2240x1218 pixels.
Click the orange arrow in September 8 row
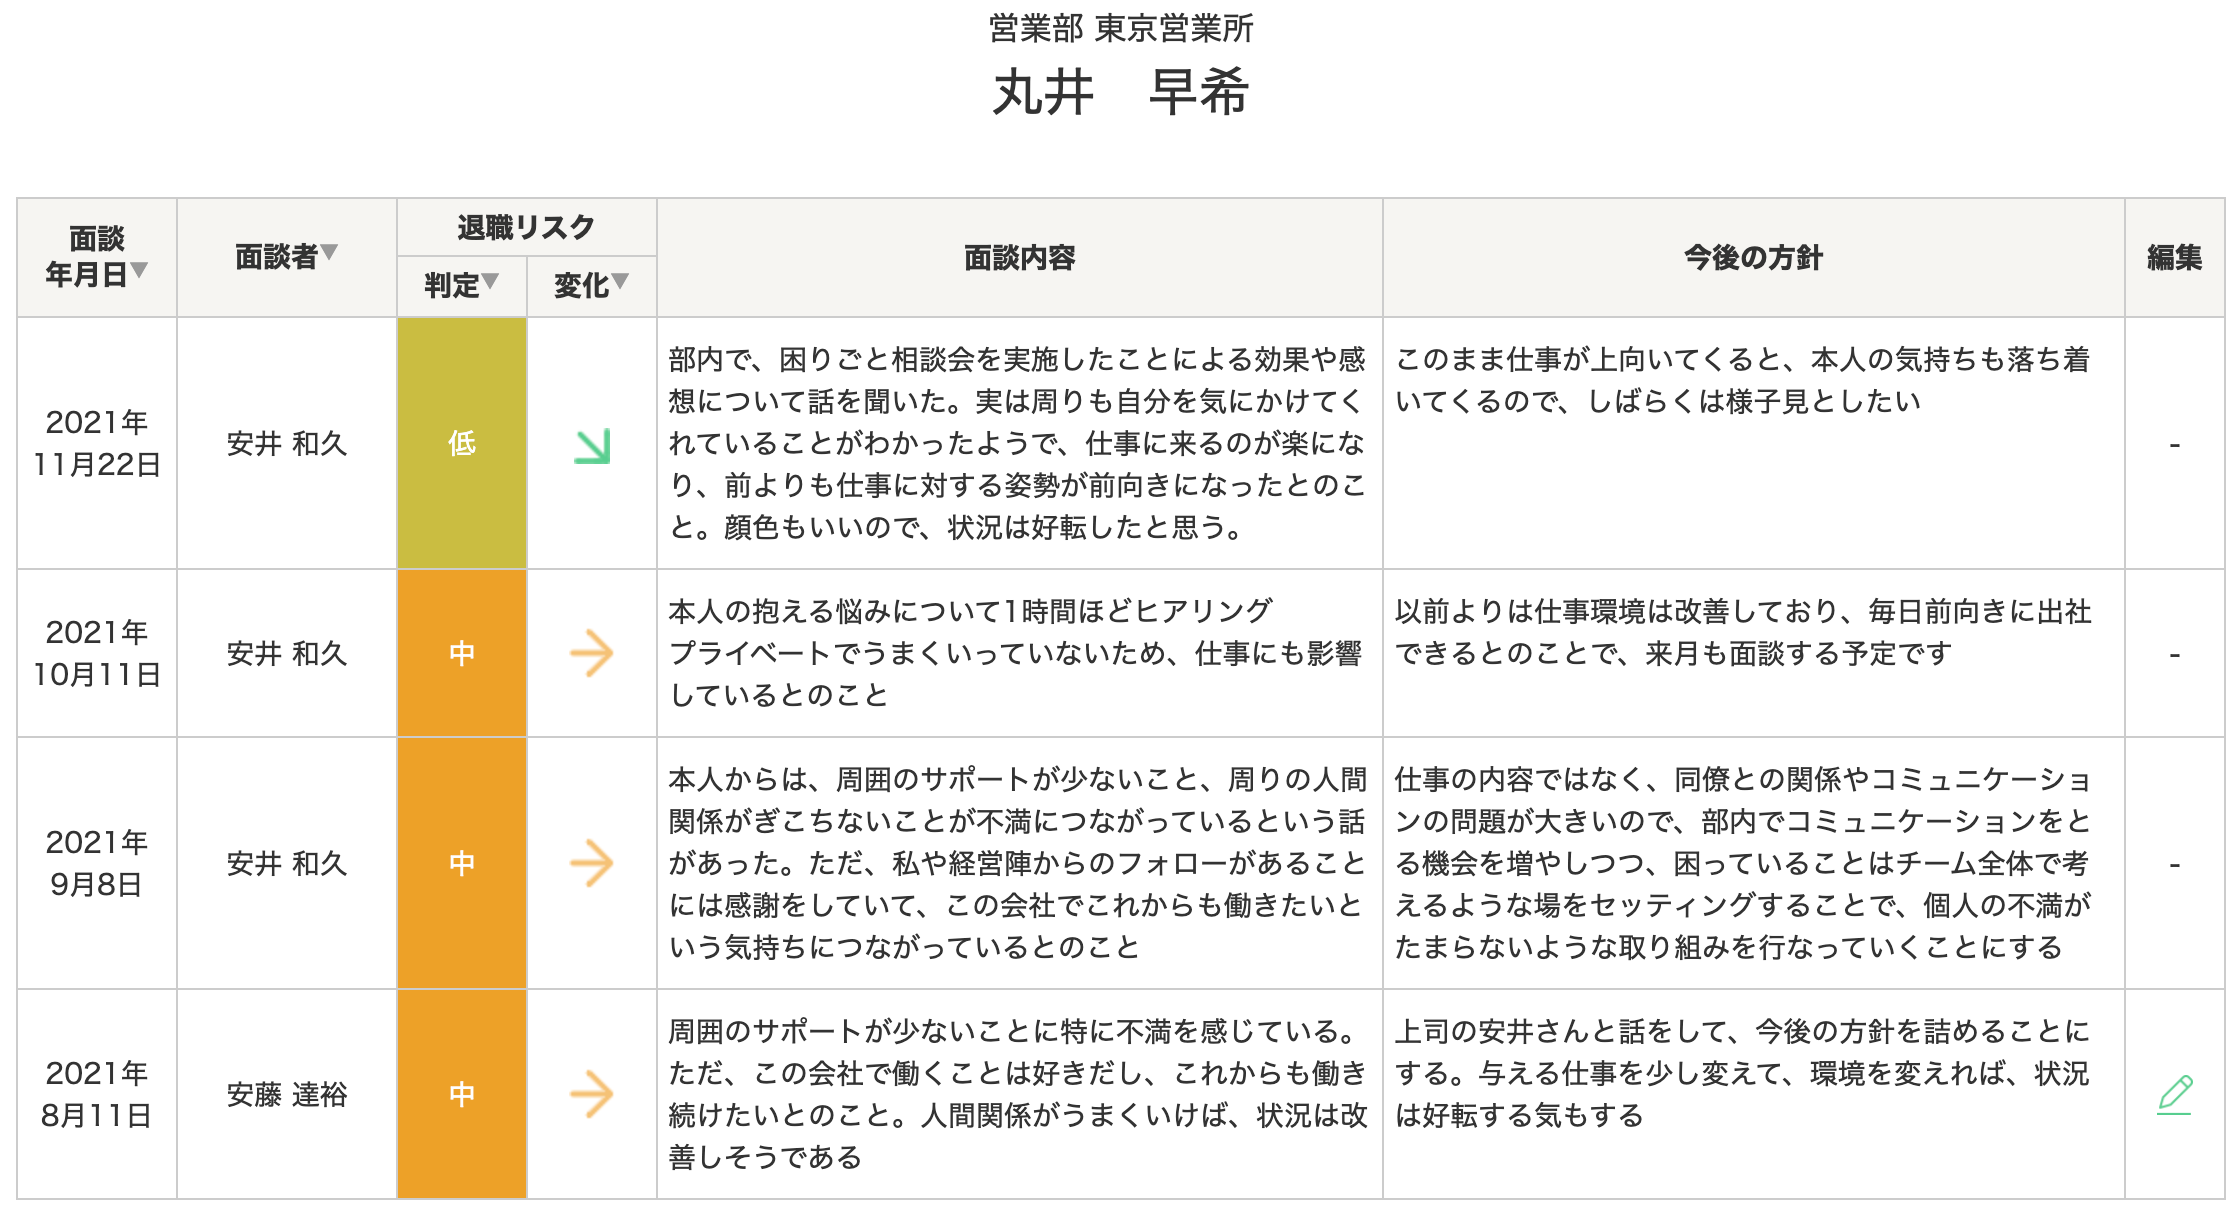coord(591,864)
